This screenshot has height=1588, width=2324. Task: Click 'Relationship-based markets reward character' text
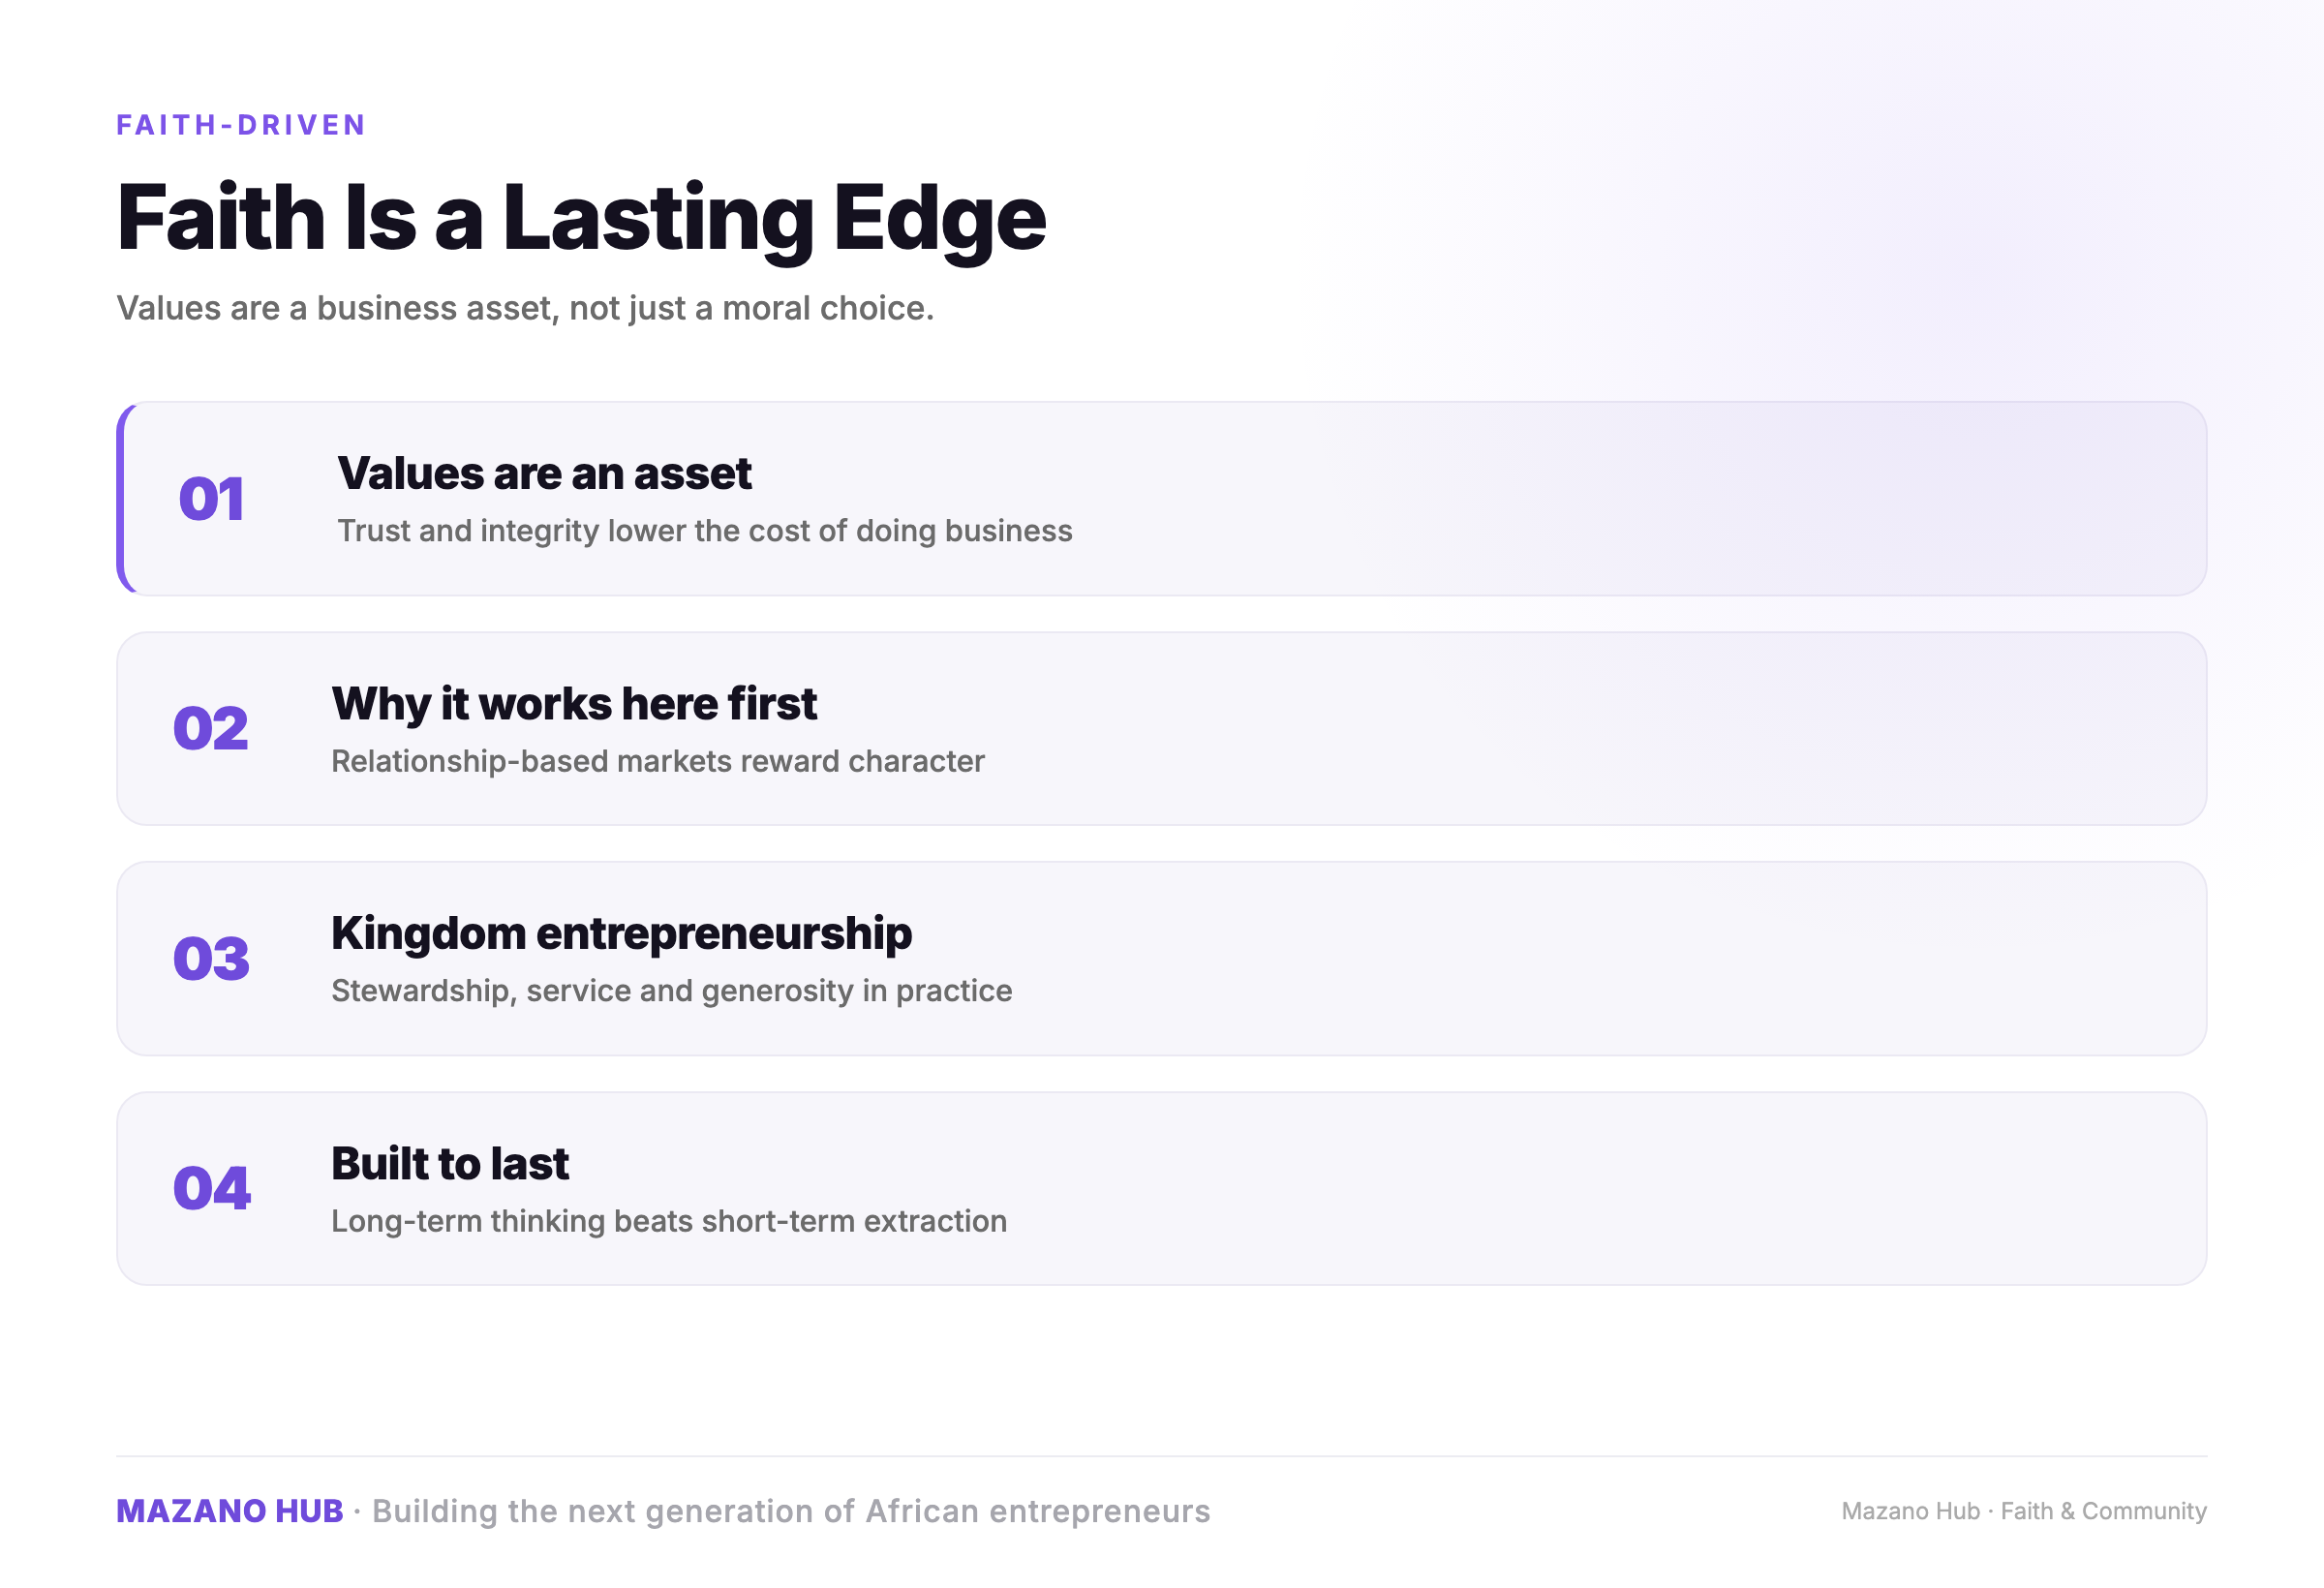(657, 761)
